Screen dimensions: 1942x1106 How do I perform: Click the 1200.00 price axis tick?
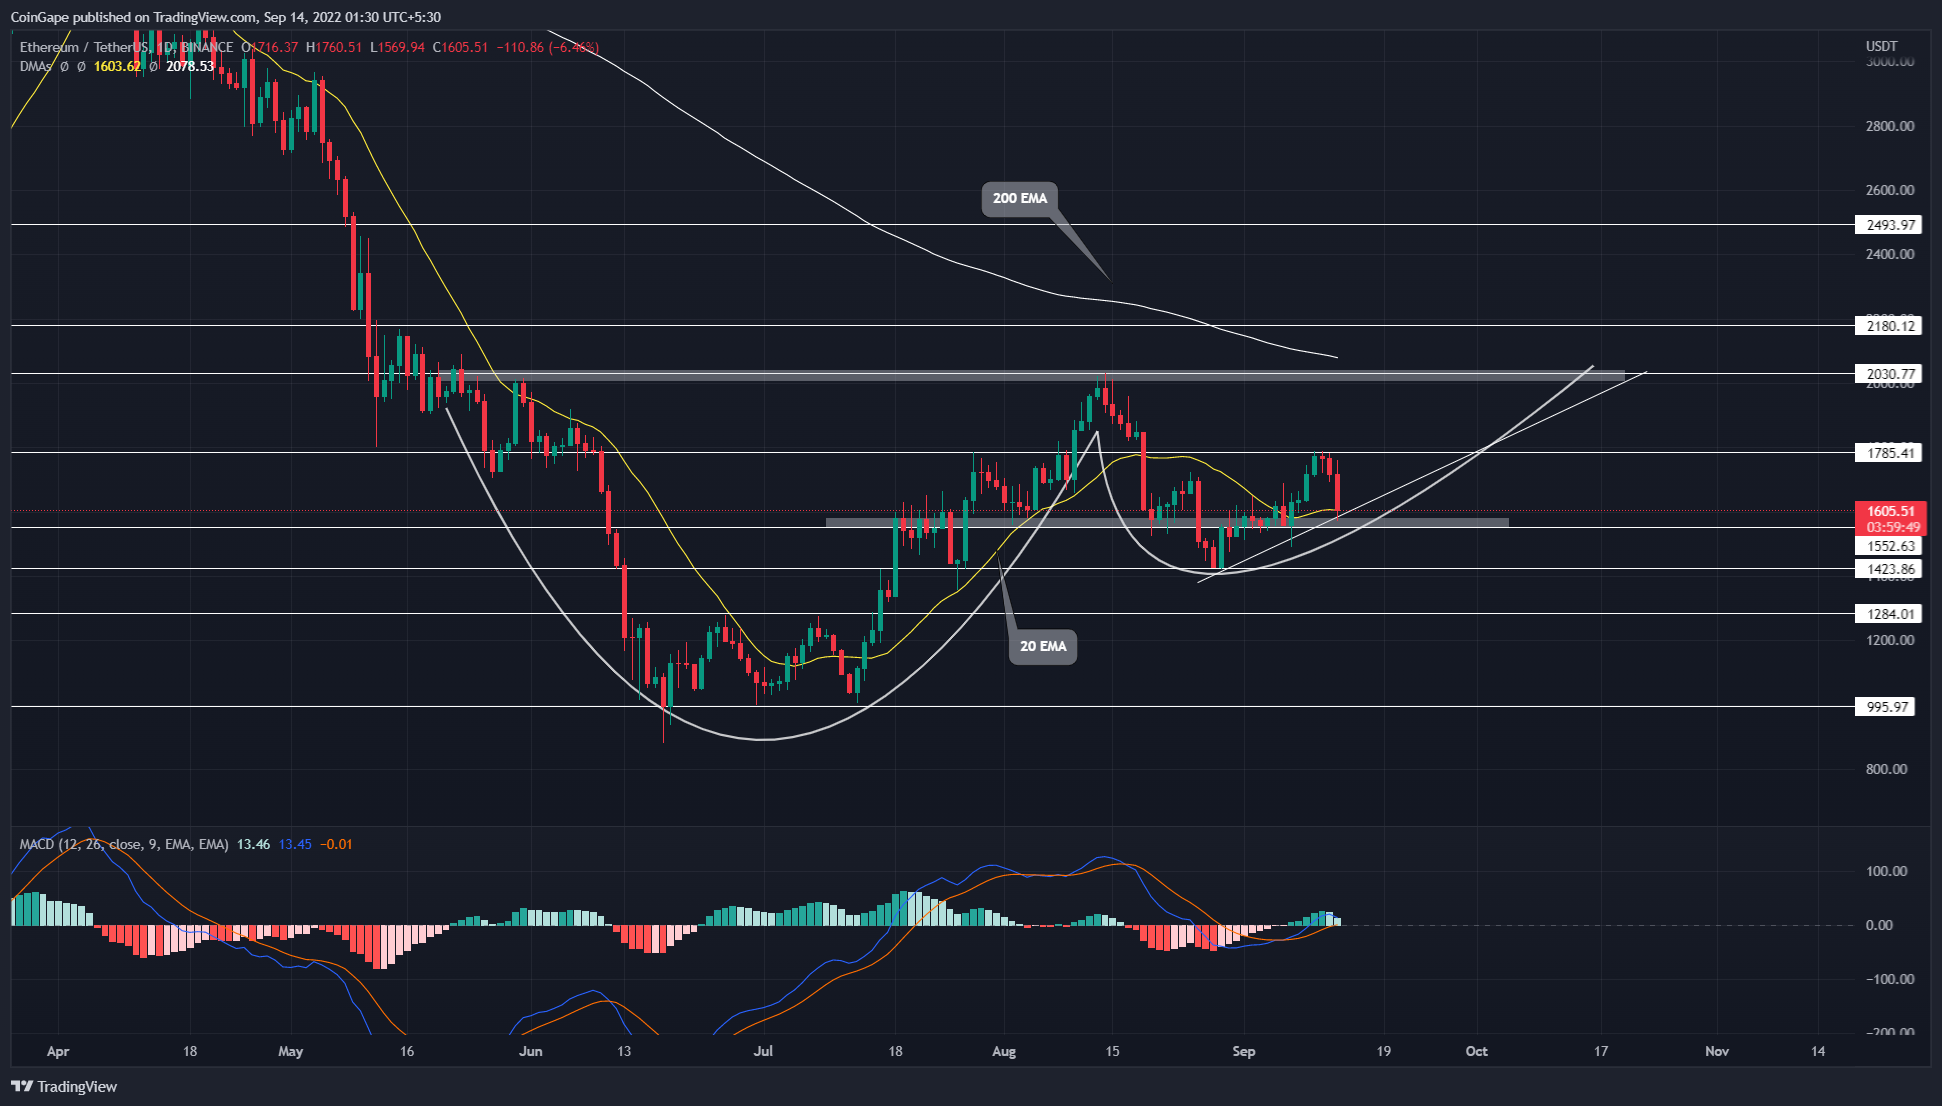(x=1890, y=640)
